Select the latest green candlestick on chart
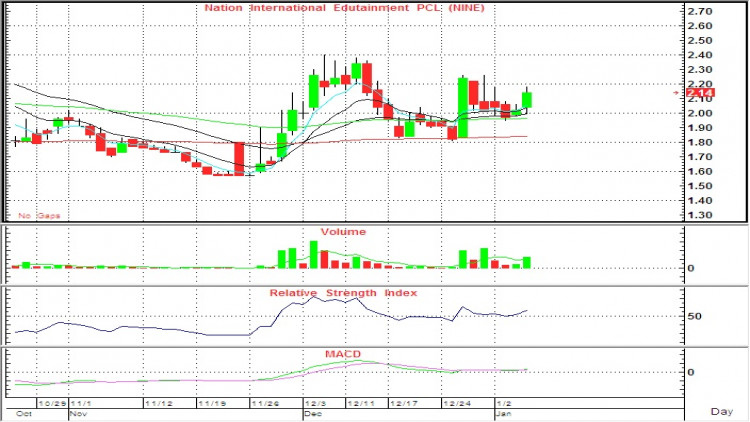Image resolution: width=750 pixels, height=422 pixels. [527, 100]
